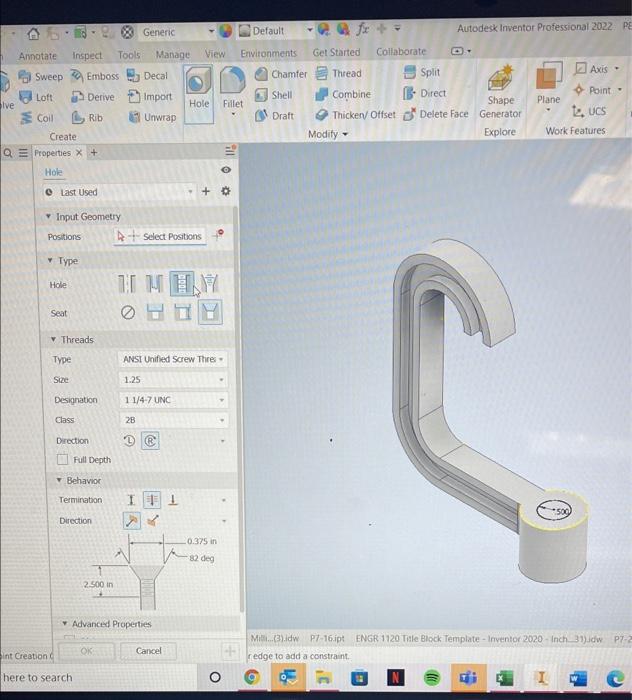Click the Loft tool
The height and width of the screenshot is (700, 632).
36,97
